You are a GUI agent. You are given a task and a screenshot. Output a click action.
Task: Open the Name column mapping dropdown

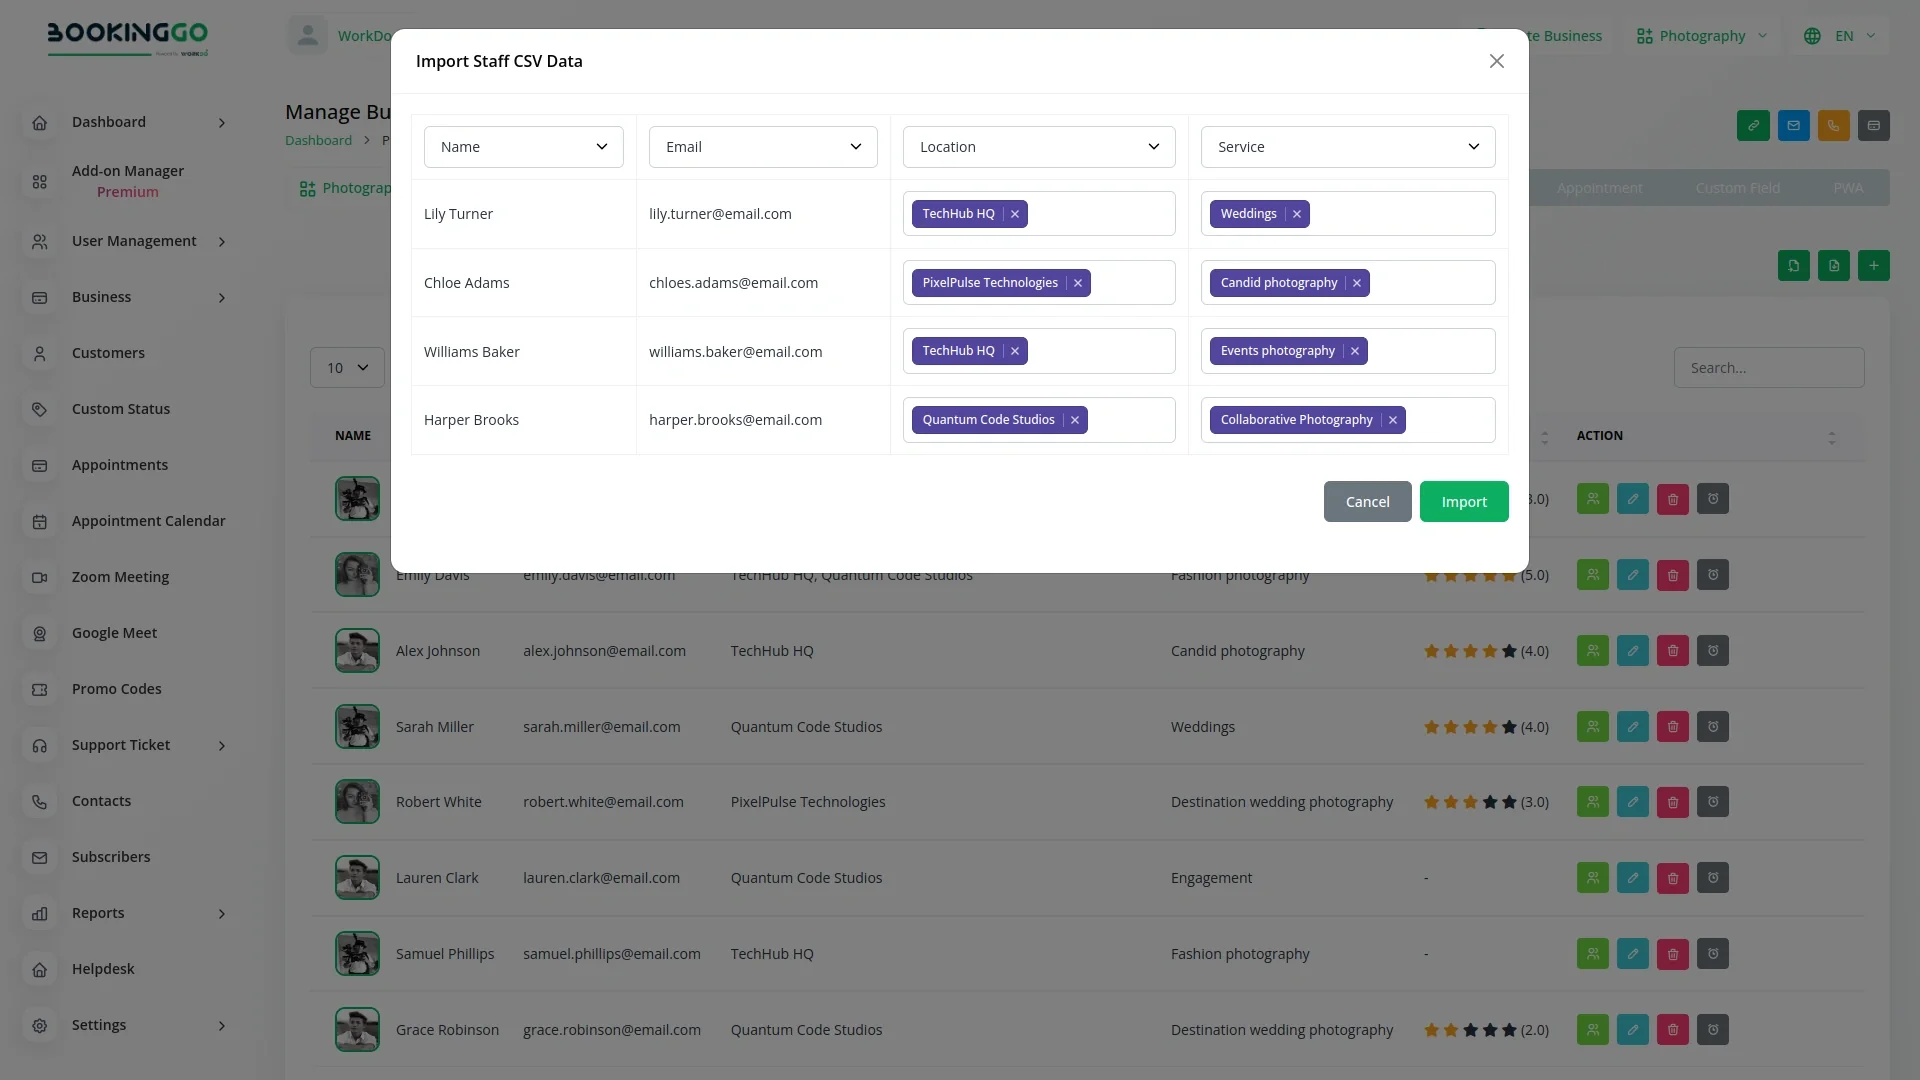click(x=523, y=147)
